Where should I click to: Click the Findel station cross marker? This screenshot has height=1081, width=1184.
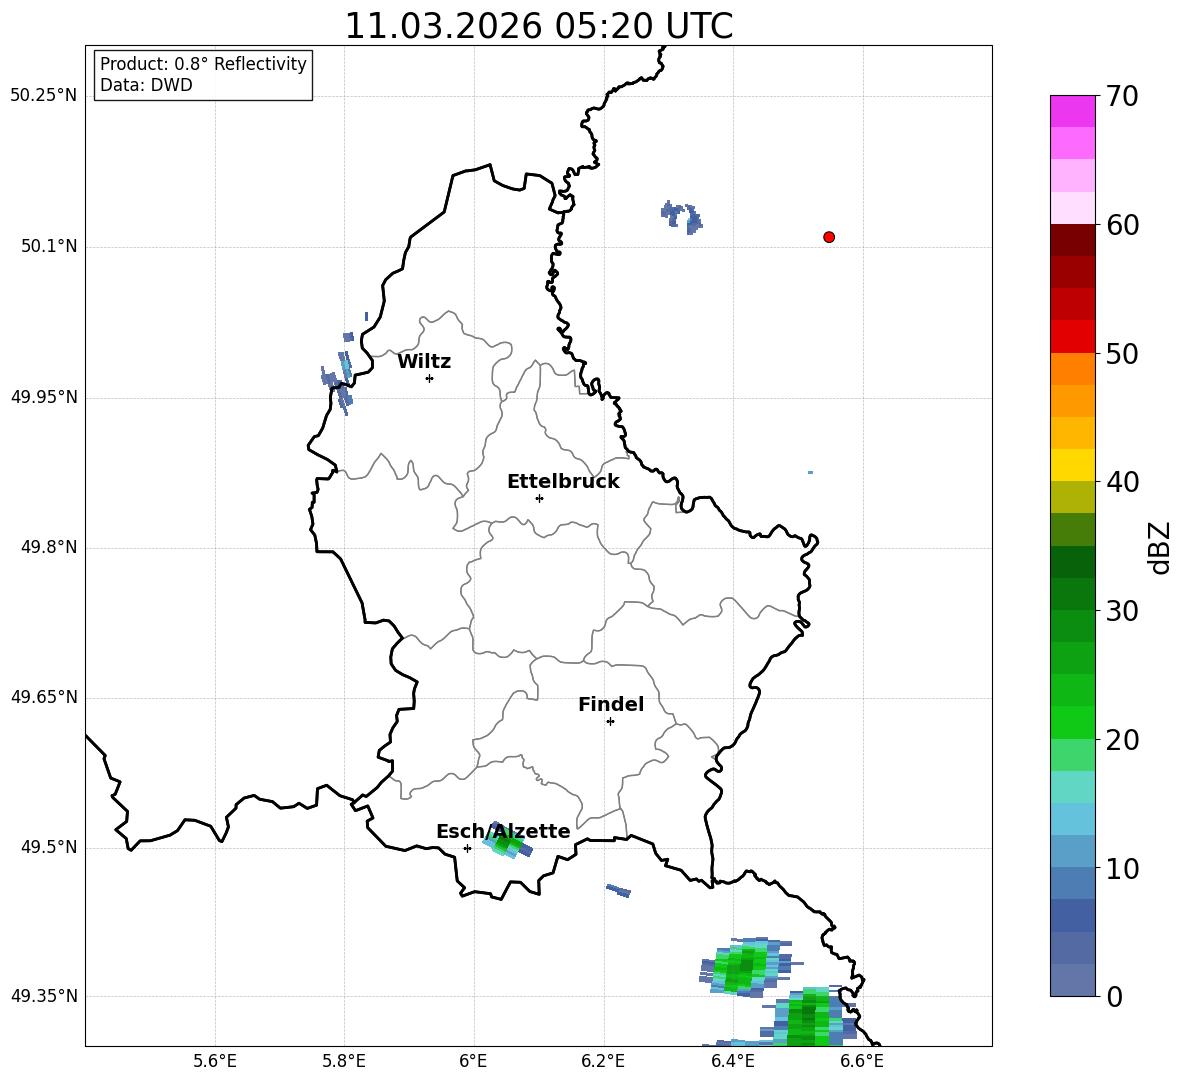[x=610, y=722]
